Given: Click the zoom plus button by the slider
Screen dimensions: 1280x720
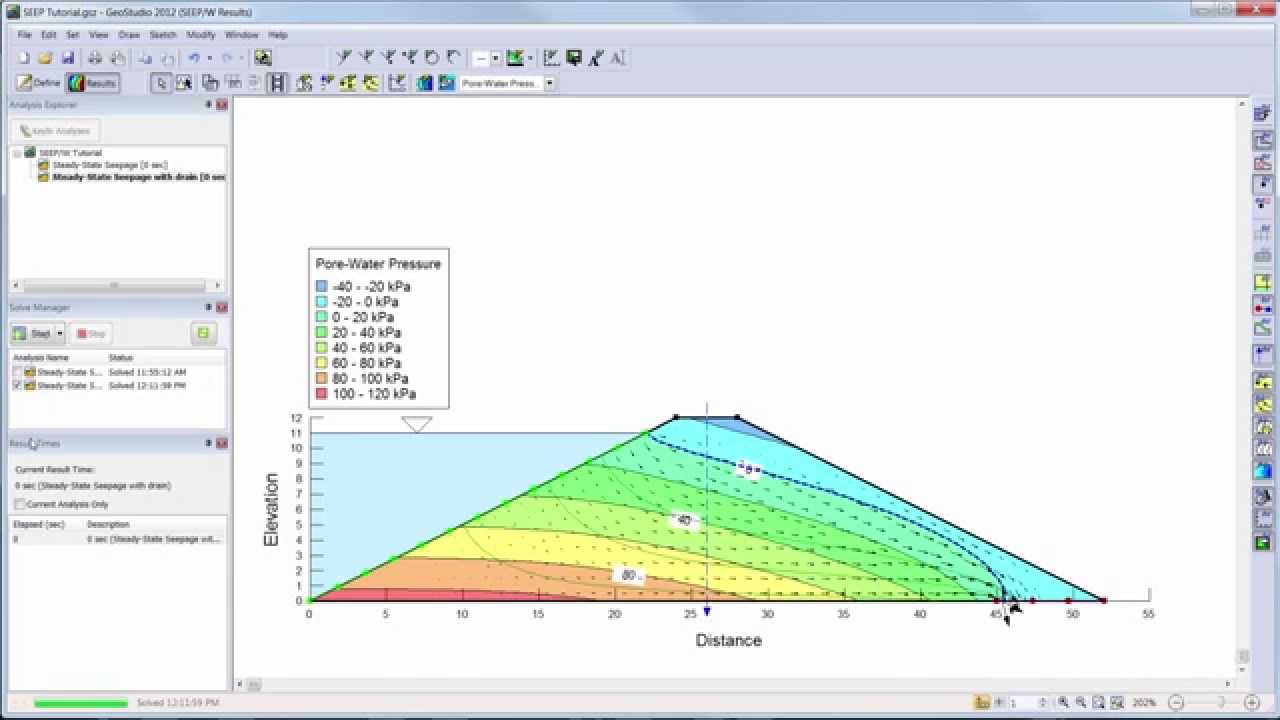Looking at the screenshot, I should coord(1251,703).
